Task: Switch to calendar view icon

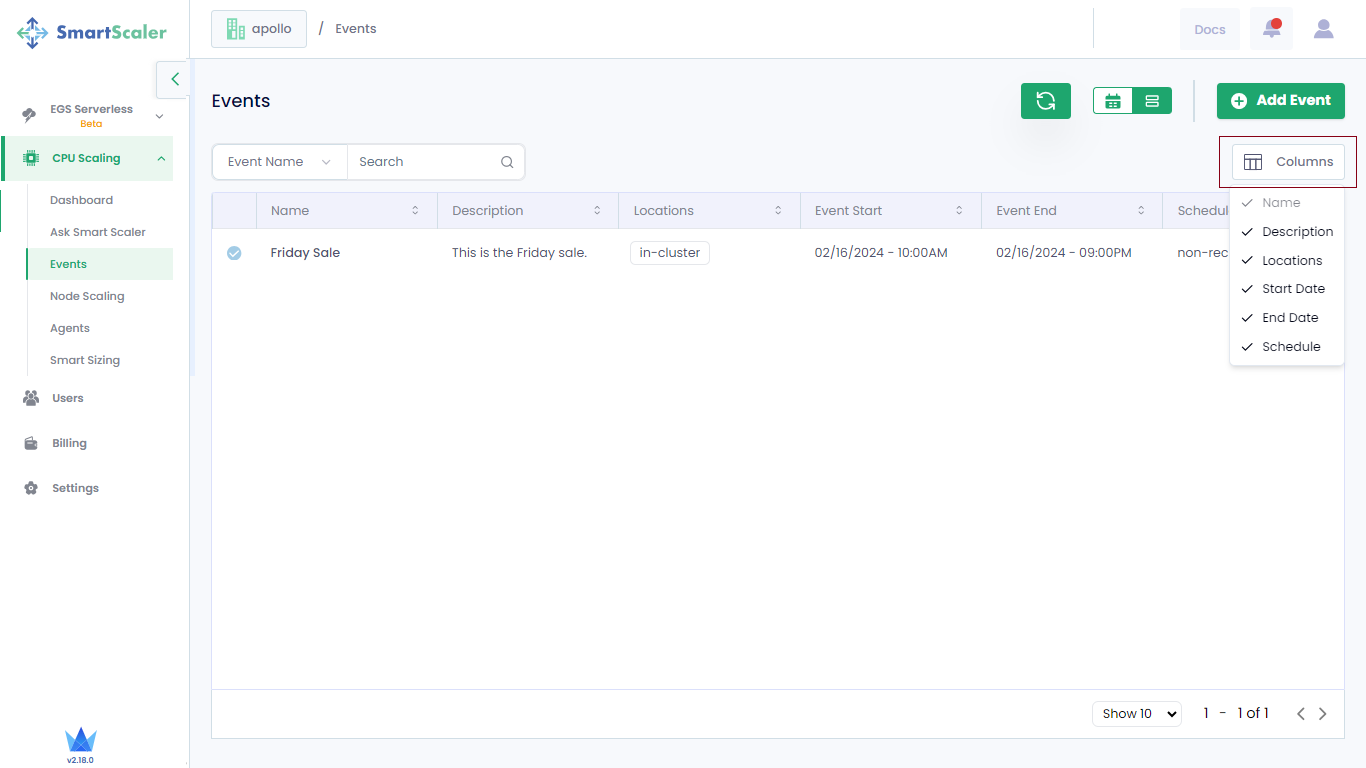Action: (1113, 101)
